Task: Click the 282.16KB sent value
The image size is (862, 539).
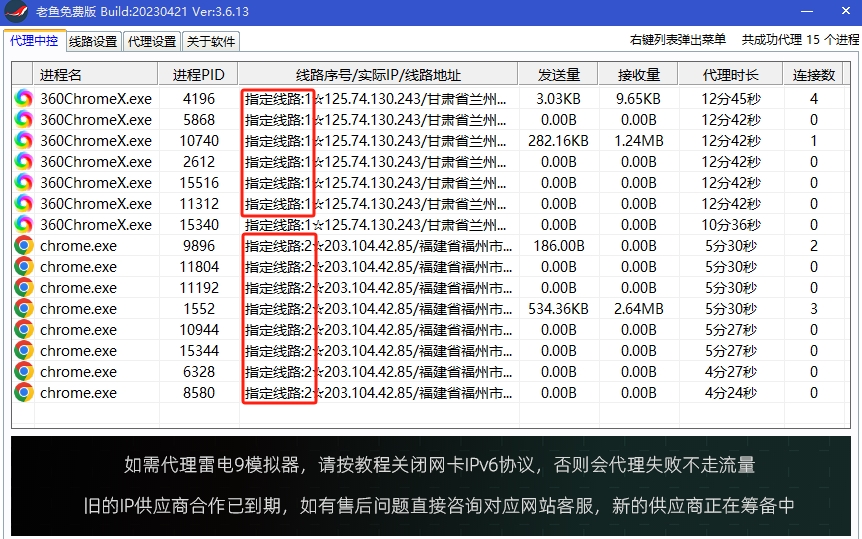Action: tap(559, 140)
